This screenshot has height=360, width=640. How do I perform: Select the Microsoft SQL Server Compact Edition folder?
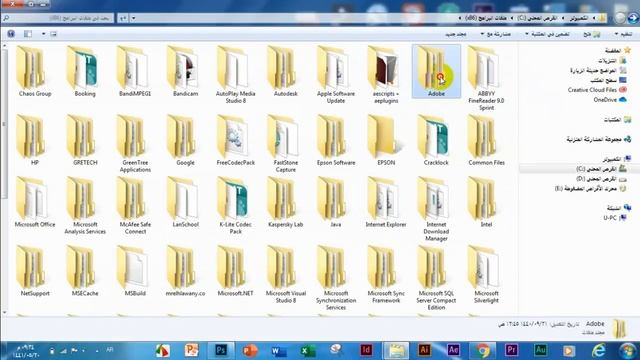tap(436, 278)
